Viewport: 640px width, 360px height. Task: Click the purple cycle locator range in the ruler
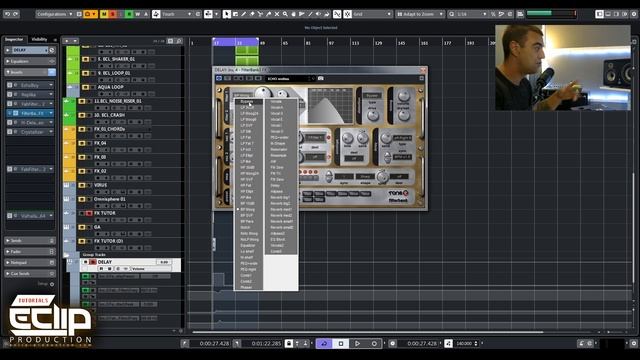point(236,42)
